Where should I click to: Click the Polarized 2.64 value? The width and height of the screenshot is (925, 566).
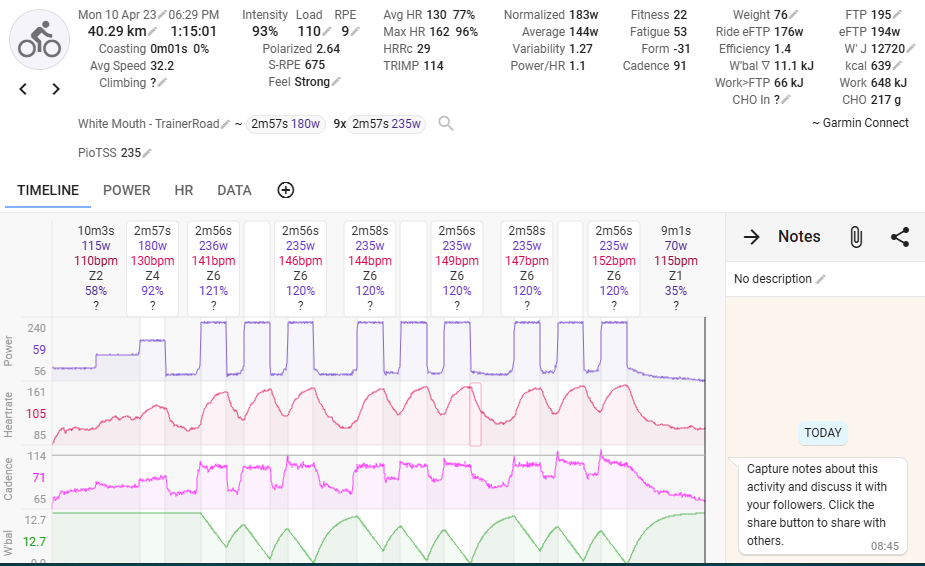click(x=326, y=48)
